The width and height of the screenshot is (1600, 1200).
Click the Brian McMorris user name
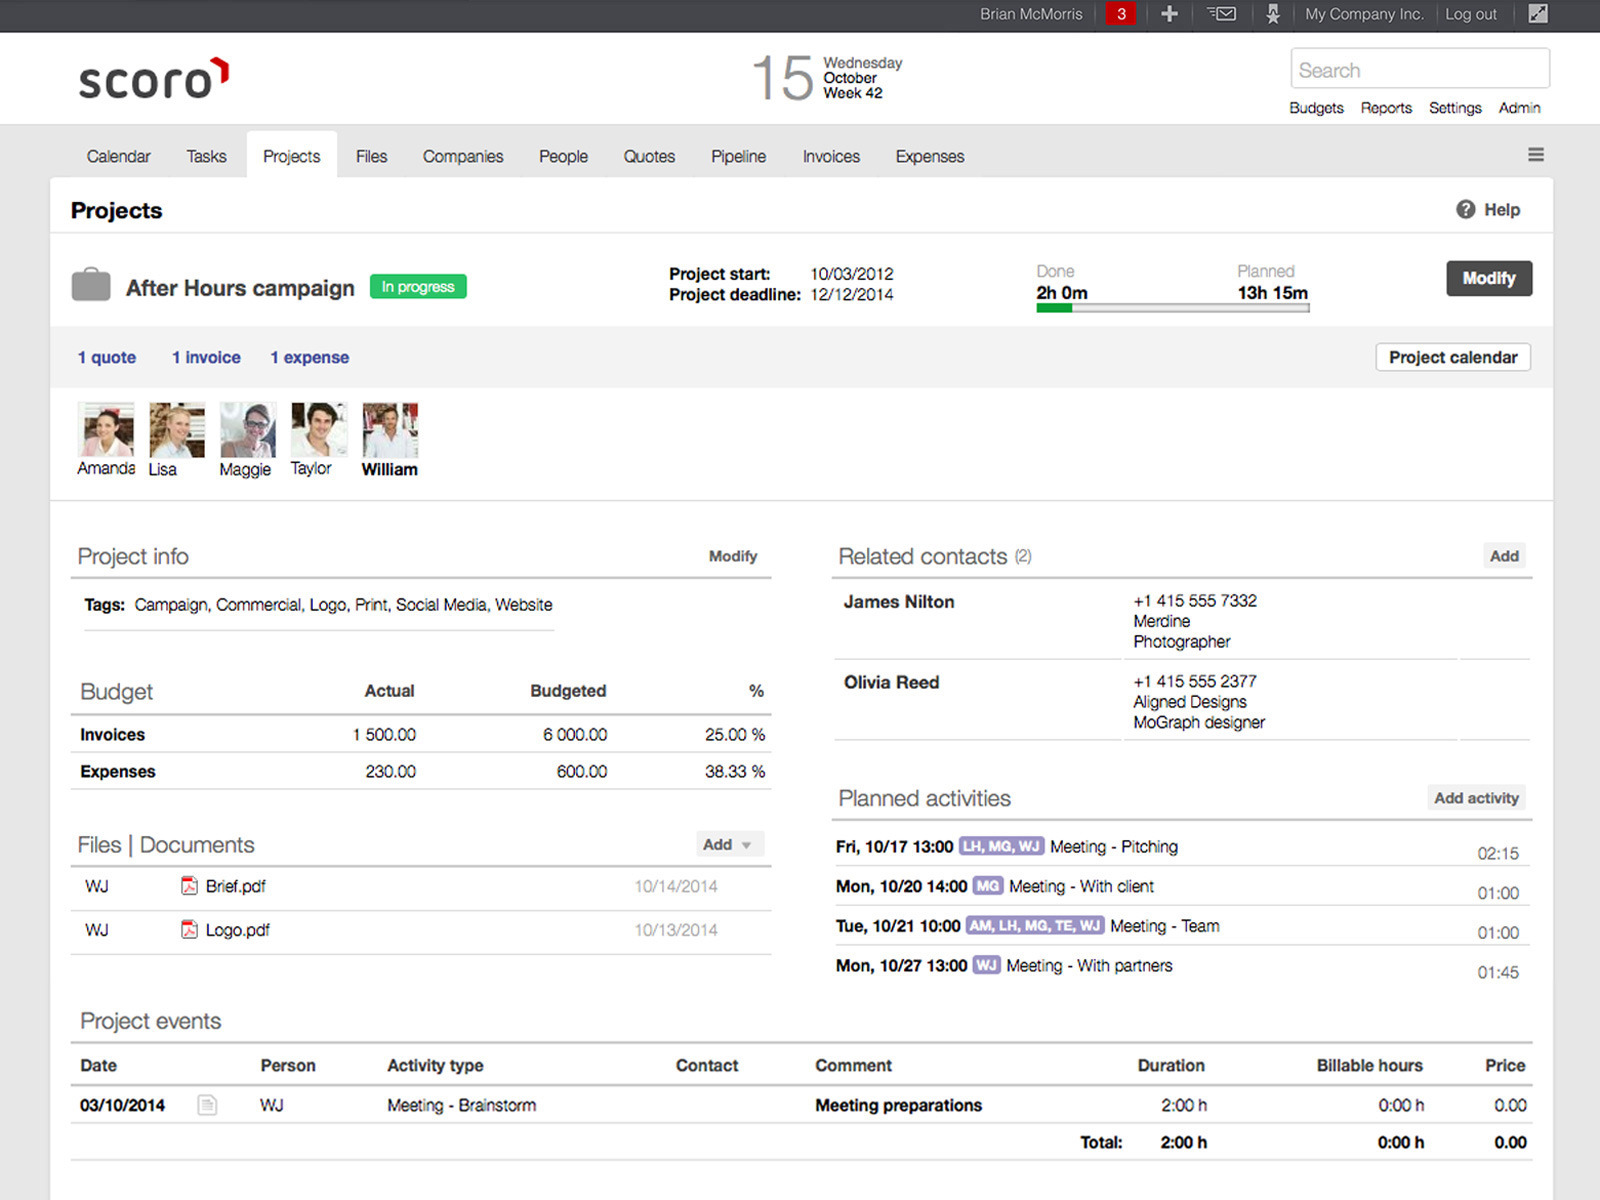click(x=1031, y=14)
